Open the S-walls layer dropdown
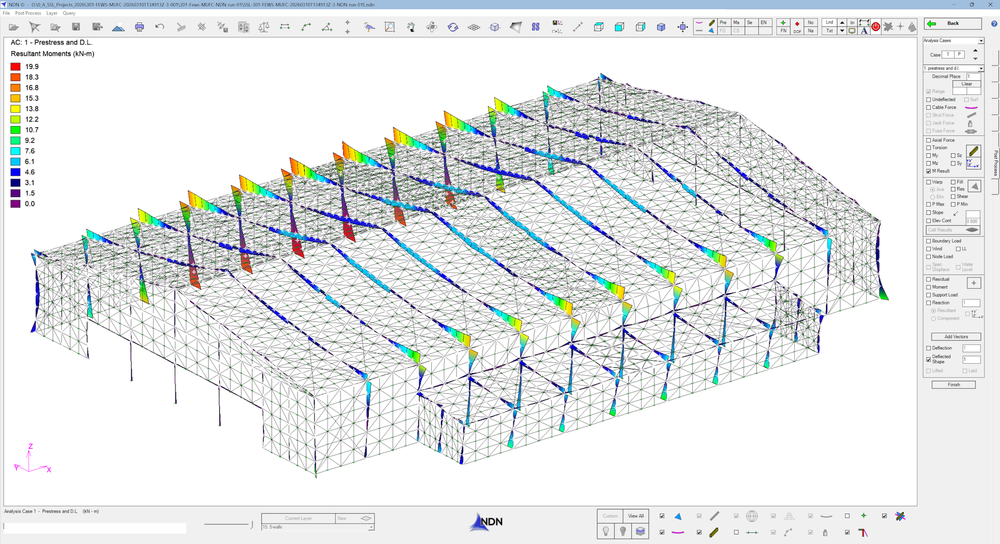This screenshot has height=544, width=1000. [371, 527]
